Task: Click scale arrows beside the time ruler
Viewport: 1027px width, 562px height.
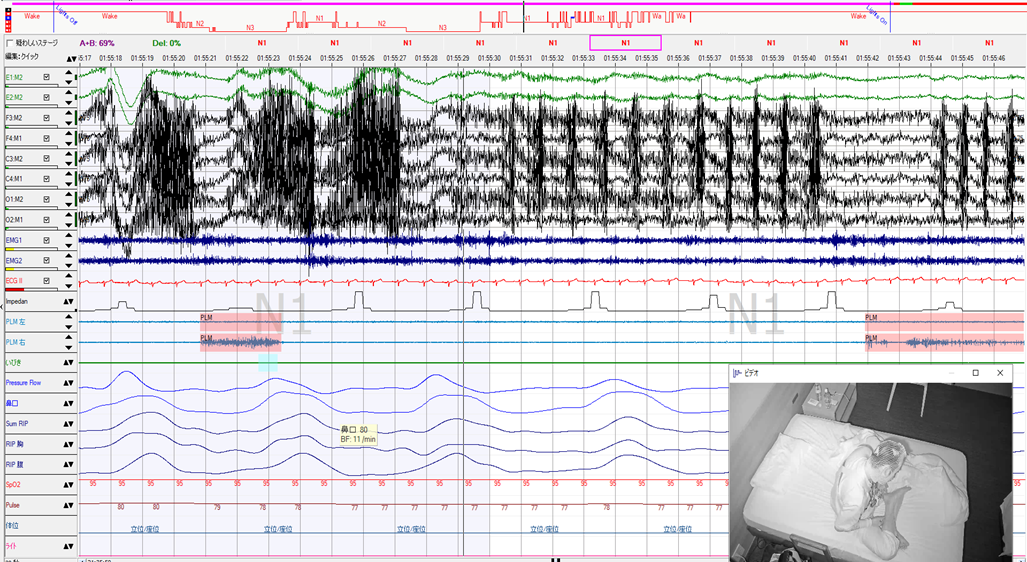Action: point(70,59)
